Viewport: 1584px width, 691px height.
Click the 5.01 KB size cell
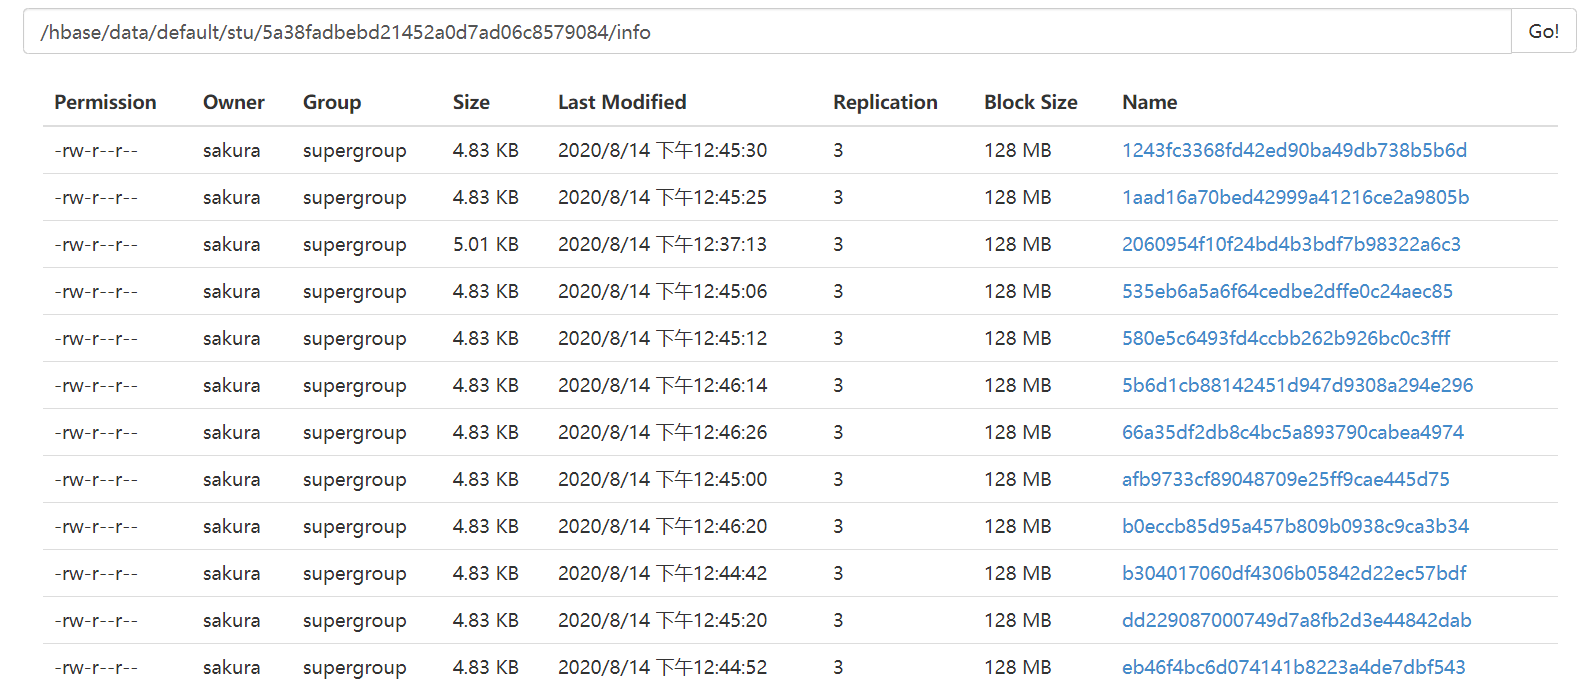485,244
